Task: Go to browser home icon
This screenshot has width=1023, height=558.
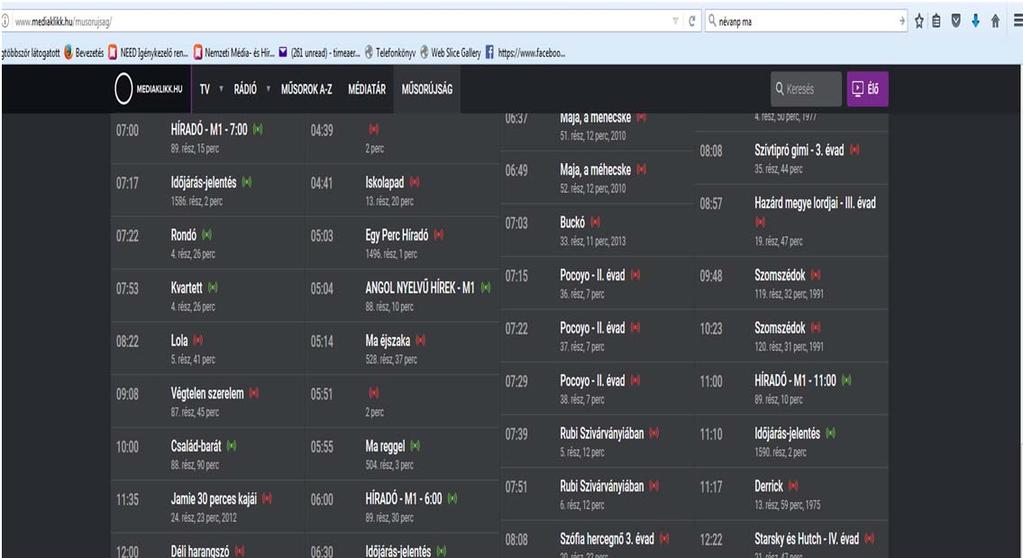Action: click(995, 22)
